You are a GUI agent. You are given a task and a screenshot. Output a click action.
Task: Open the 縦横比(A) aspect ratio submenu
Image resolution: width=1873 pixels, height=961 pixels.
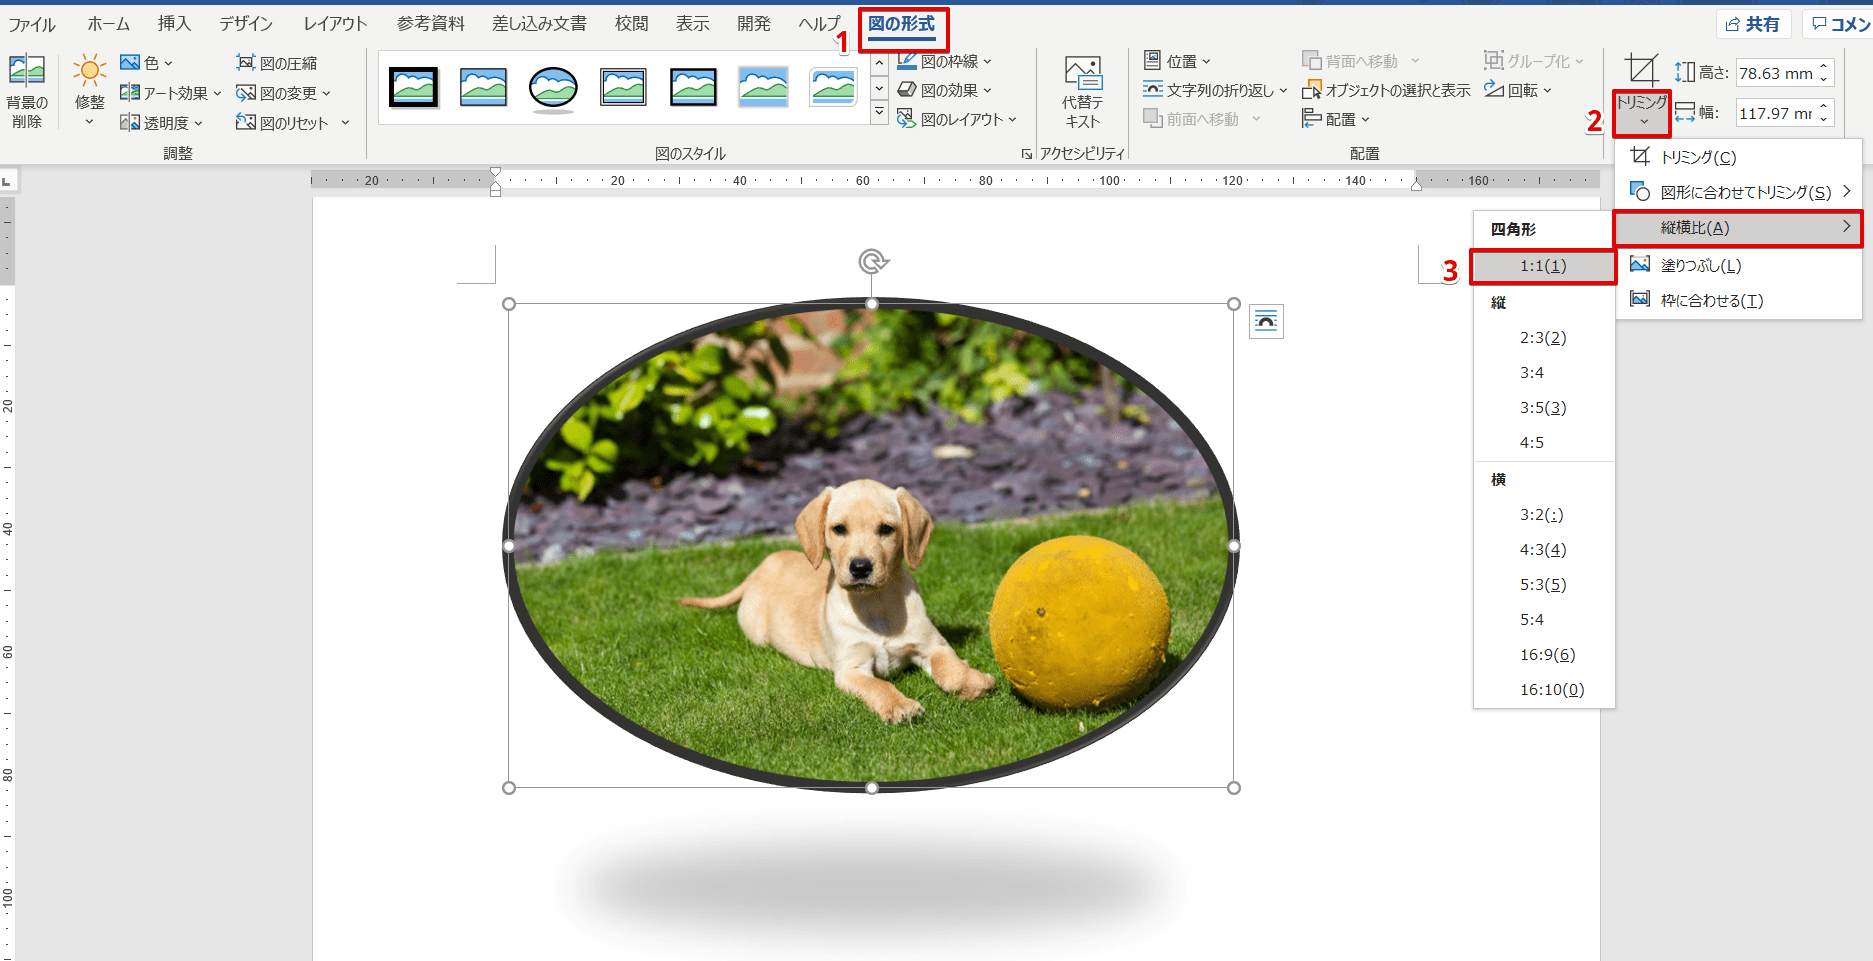pos(1738,228)
